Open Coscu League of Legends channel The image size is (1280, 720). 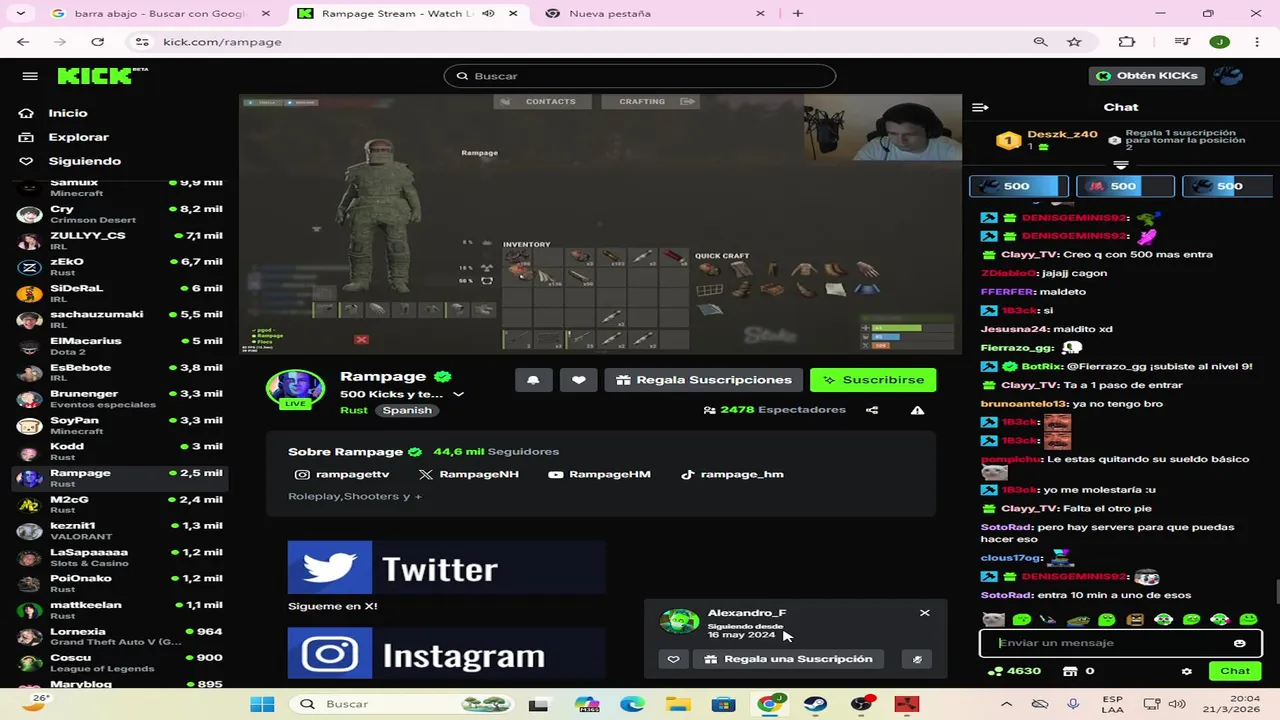(x=120, y=663)
